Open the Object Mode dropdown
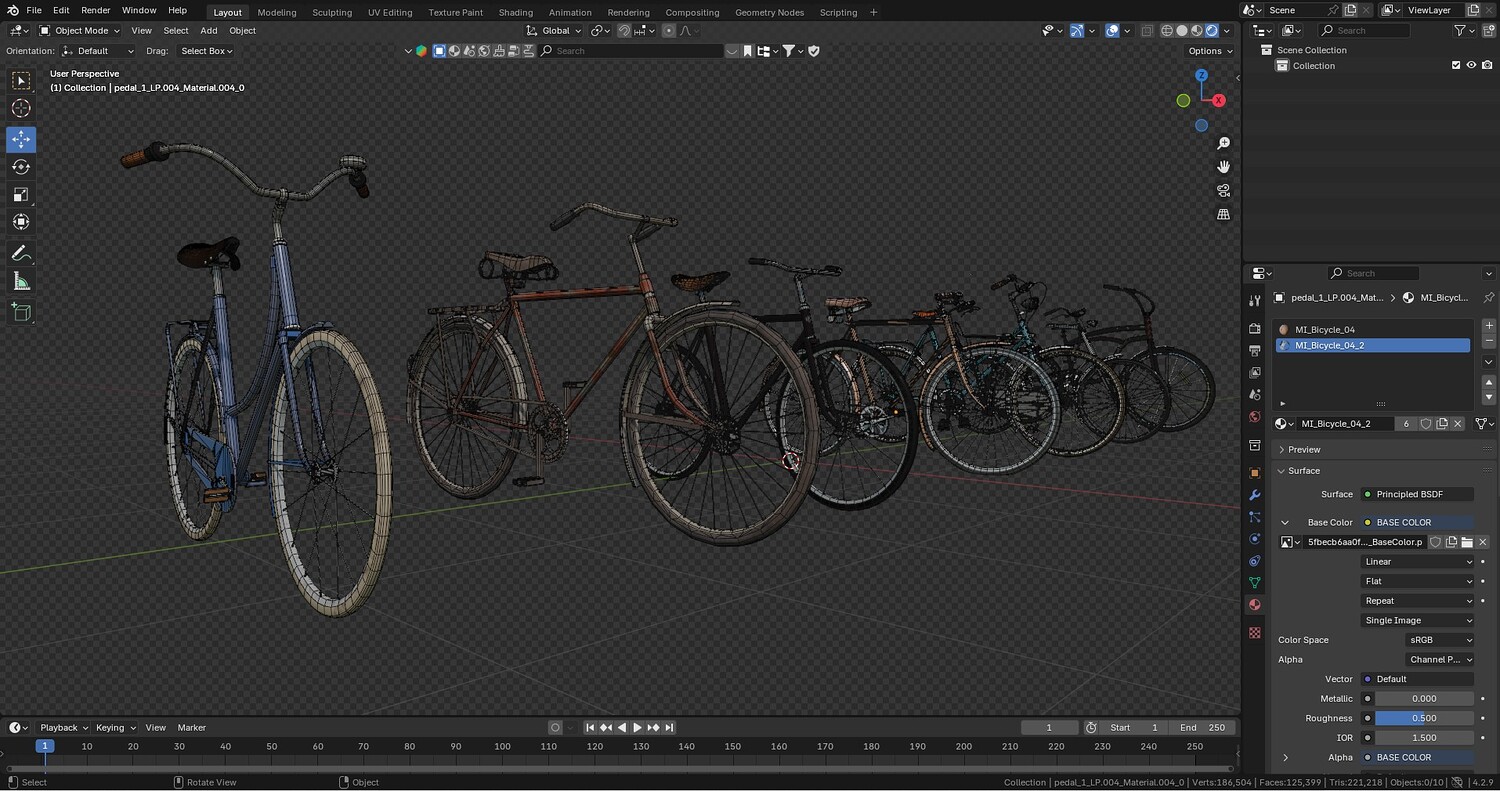Screen dimensions: 1500x791 (82, 31)
